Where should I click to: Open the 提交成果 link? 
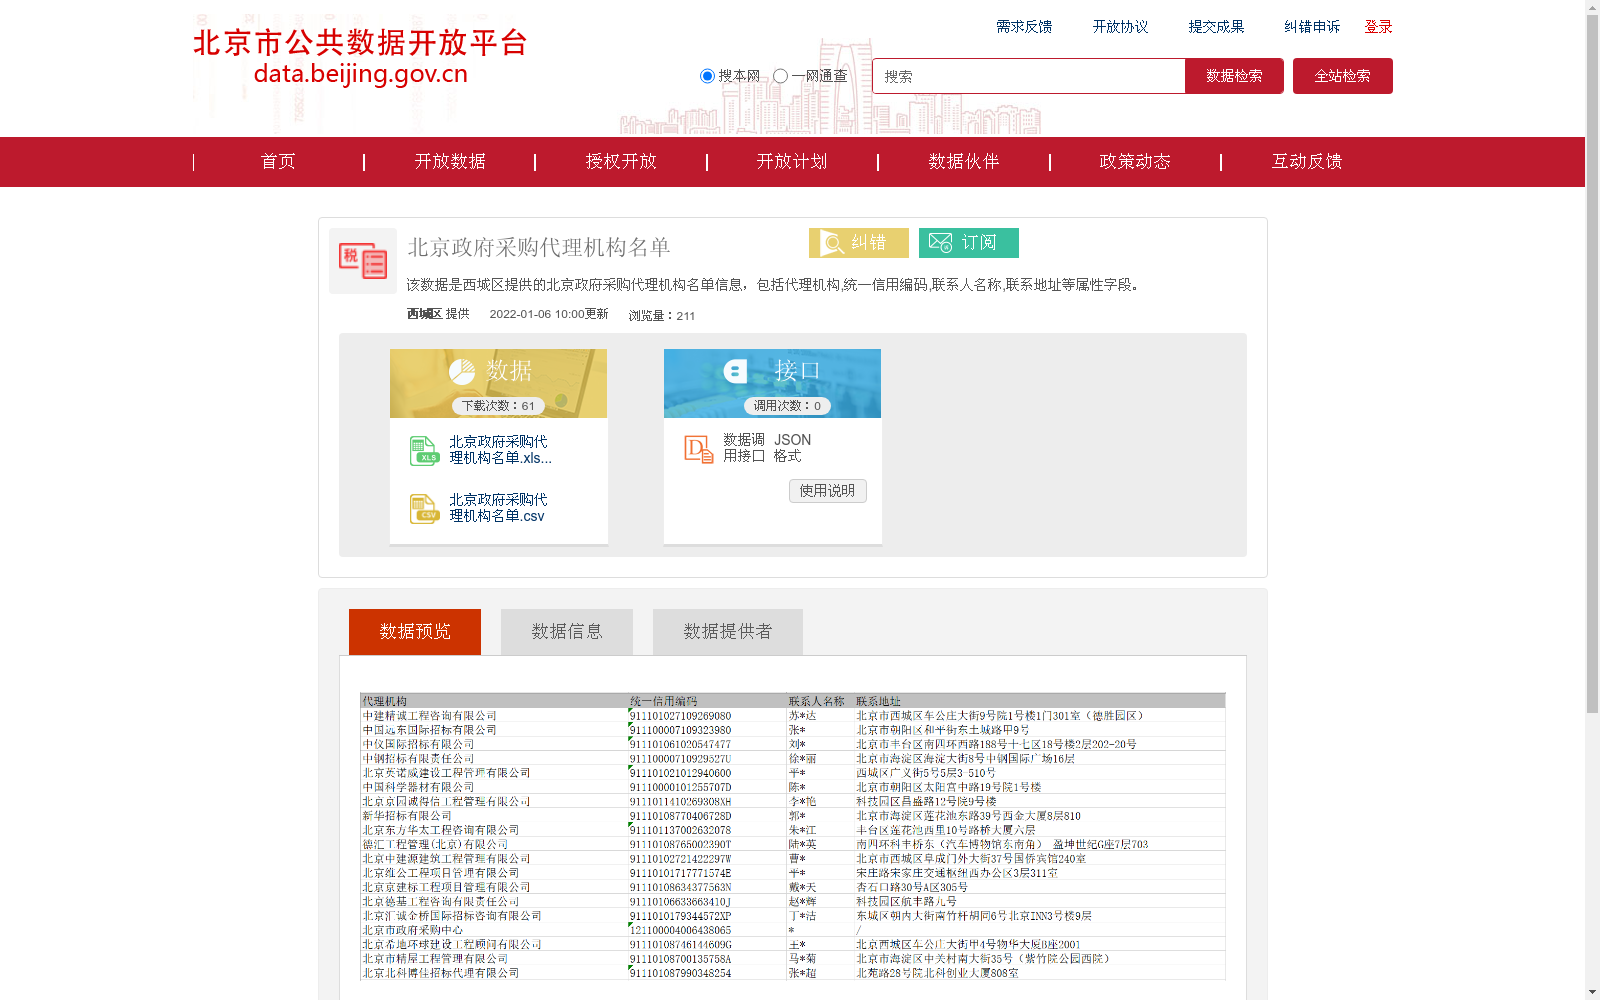coord(1216,27)
